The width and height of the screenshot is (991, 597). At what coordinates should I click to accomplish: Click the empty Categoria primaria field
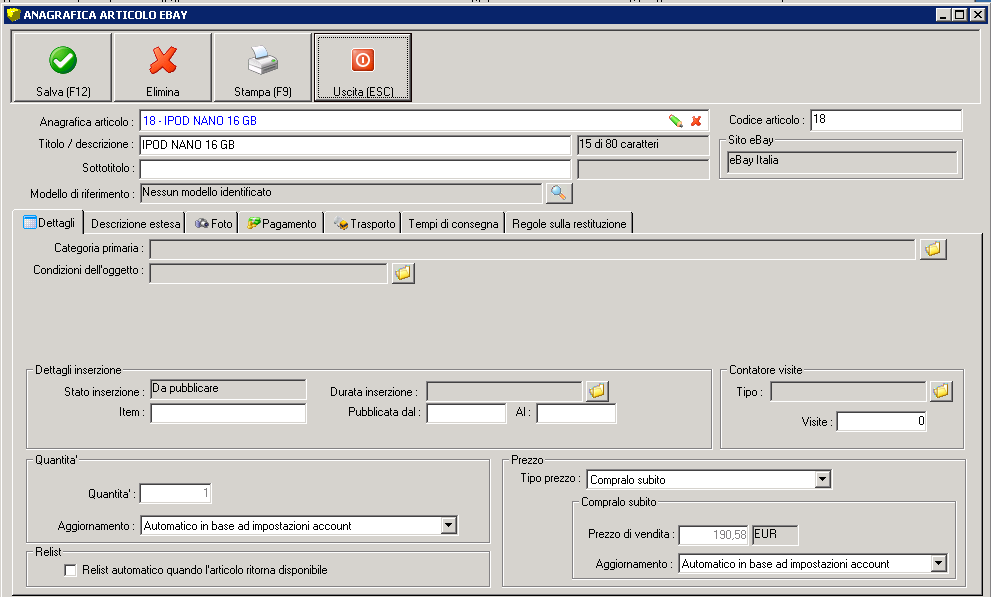(532, 249)
